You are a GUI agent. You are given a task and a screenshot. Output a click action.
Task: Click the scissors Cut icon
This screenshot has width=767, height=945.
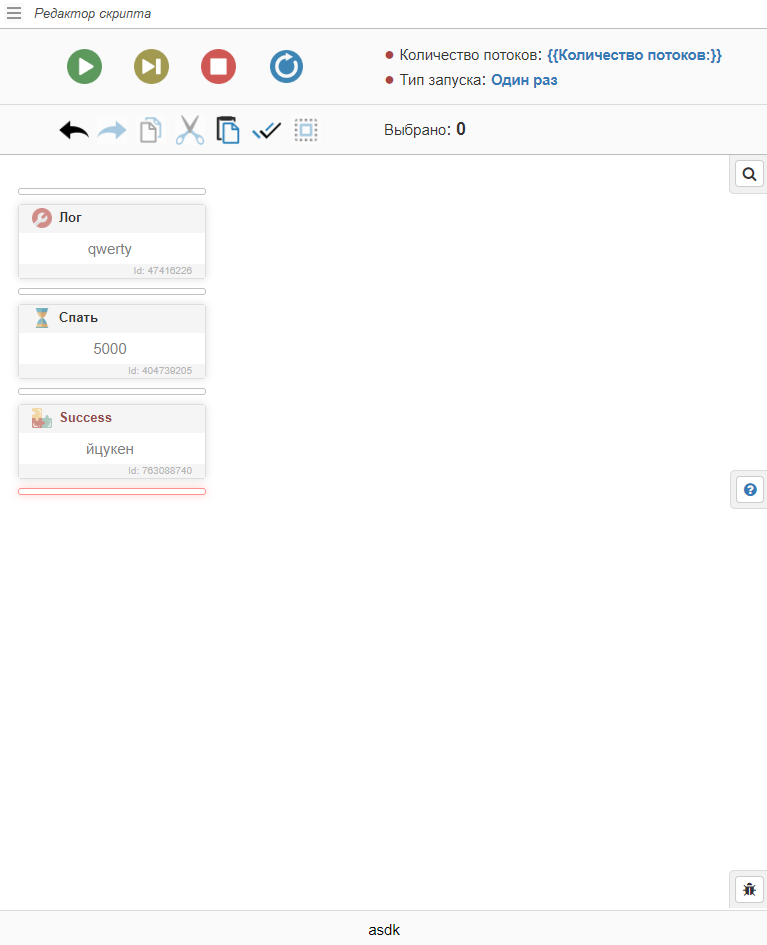(190, 130)
